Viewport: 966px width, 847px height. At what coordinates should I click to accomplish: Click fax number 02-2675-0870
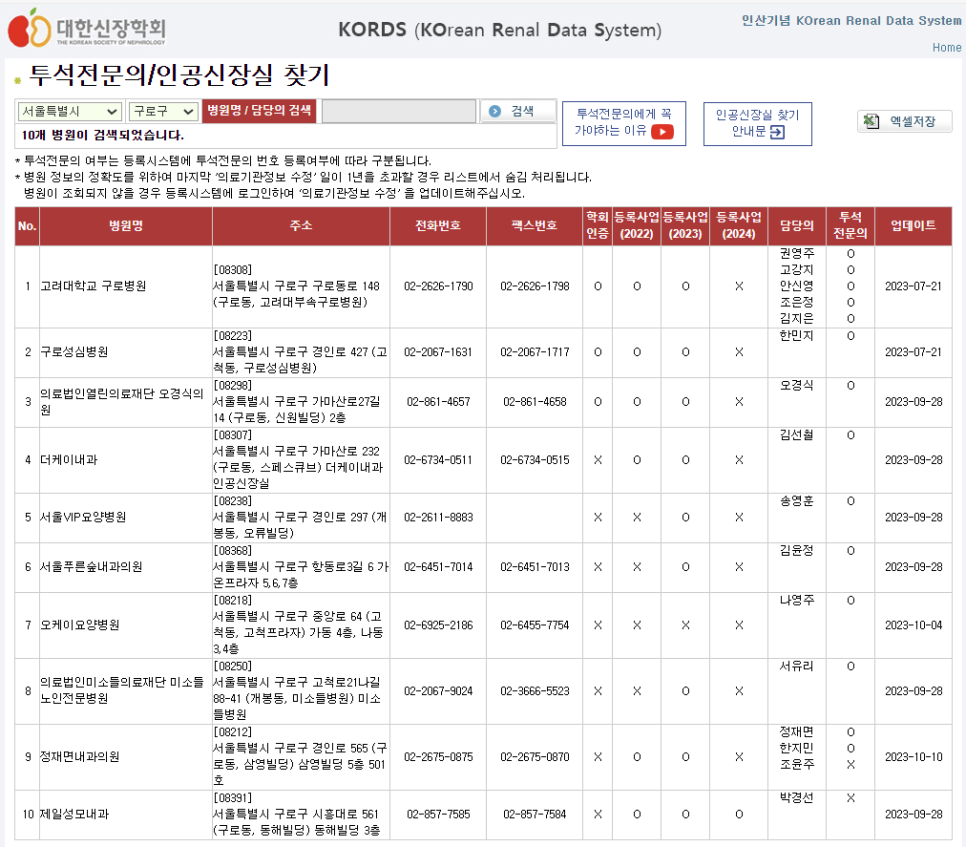(x=535, y=756)
